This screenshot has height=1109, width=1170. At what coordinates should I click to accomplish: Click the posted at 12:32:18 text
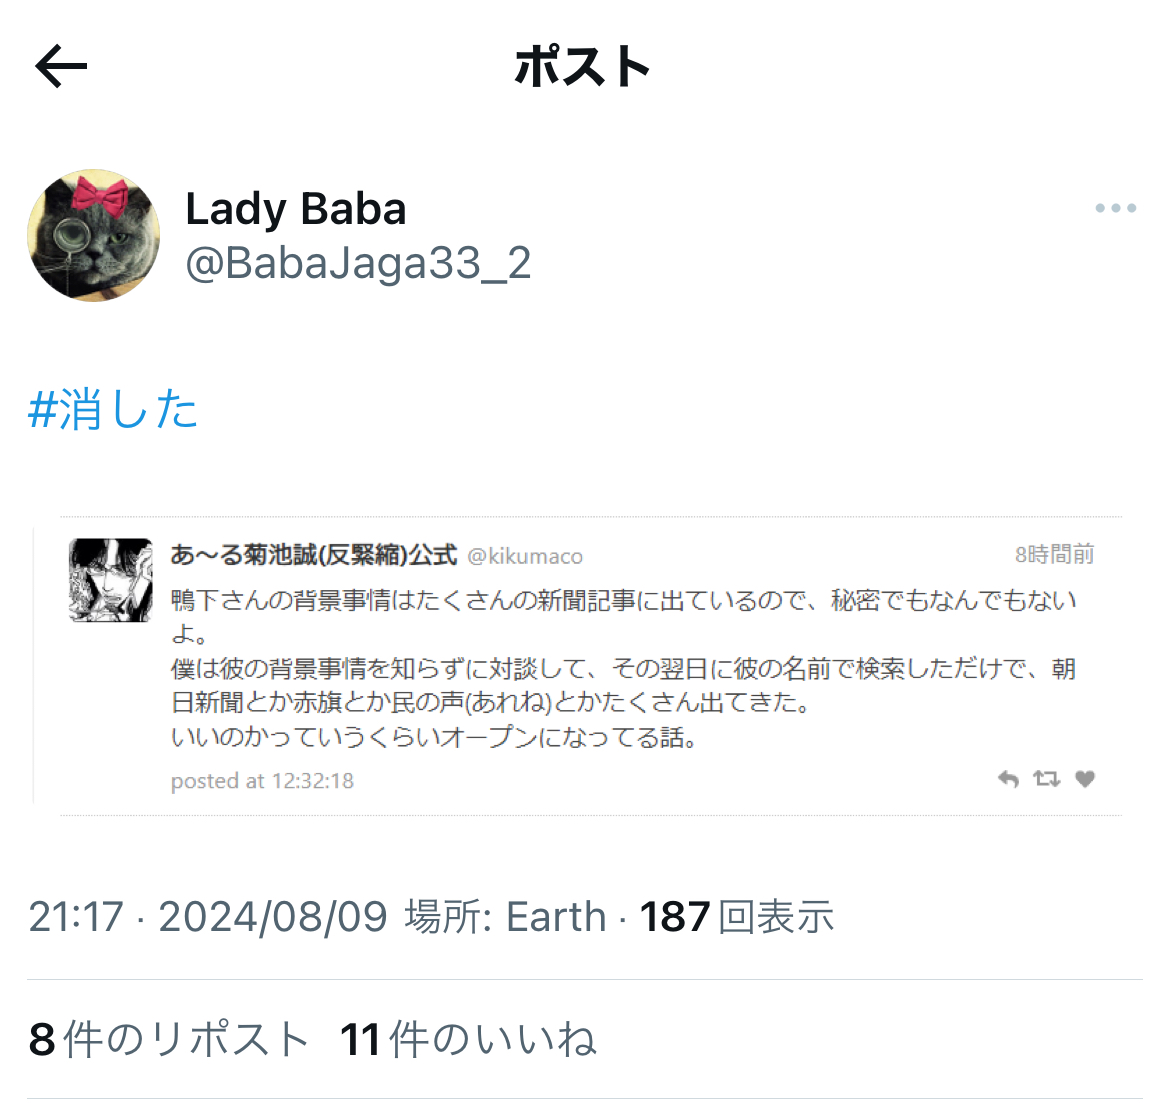262,781
